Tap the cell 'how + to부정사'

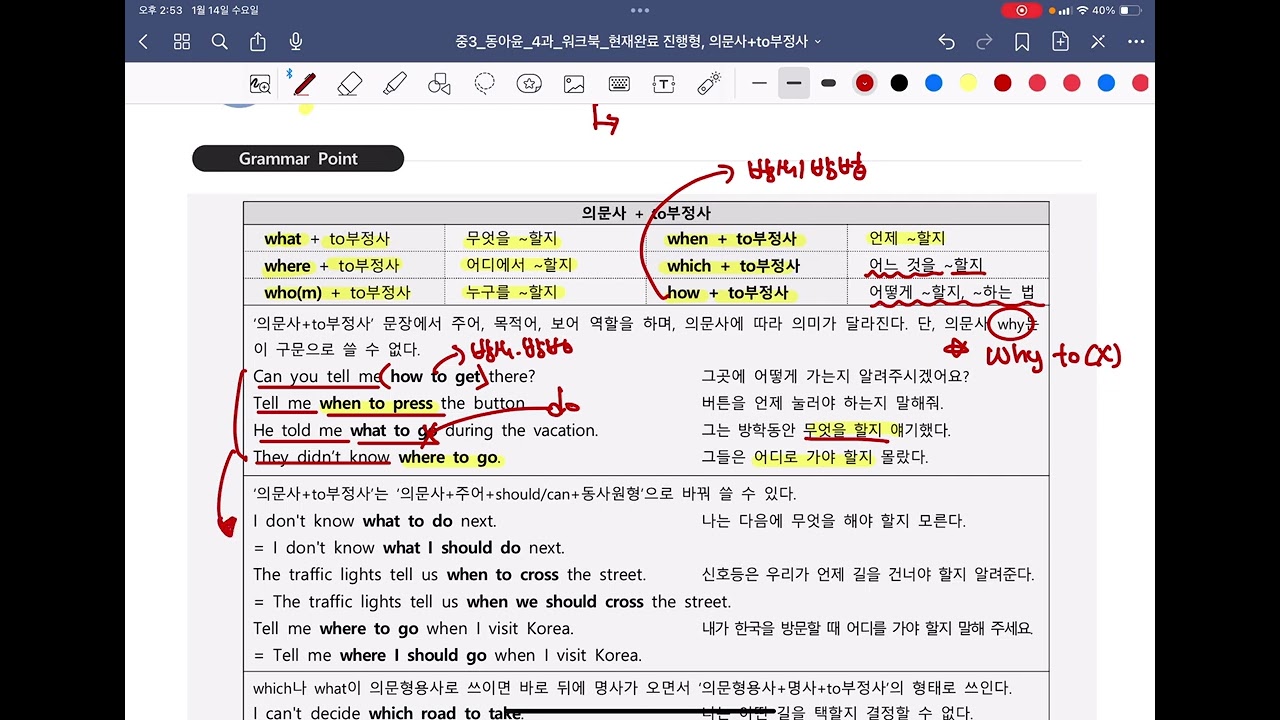coord(727,292)
